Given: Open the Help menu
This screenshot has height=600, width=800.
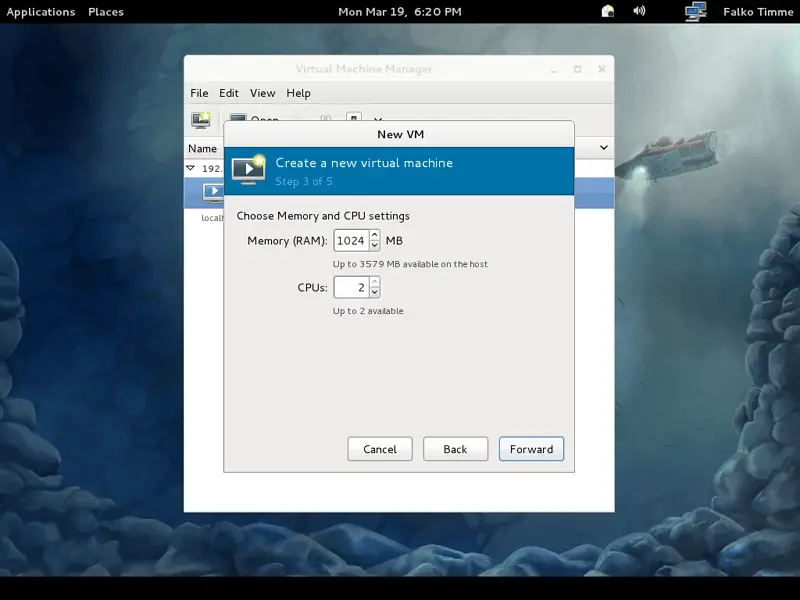Looking at the screenshot, I should (298, 93).
